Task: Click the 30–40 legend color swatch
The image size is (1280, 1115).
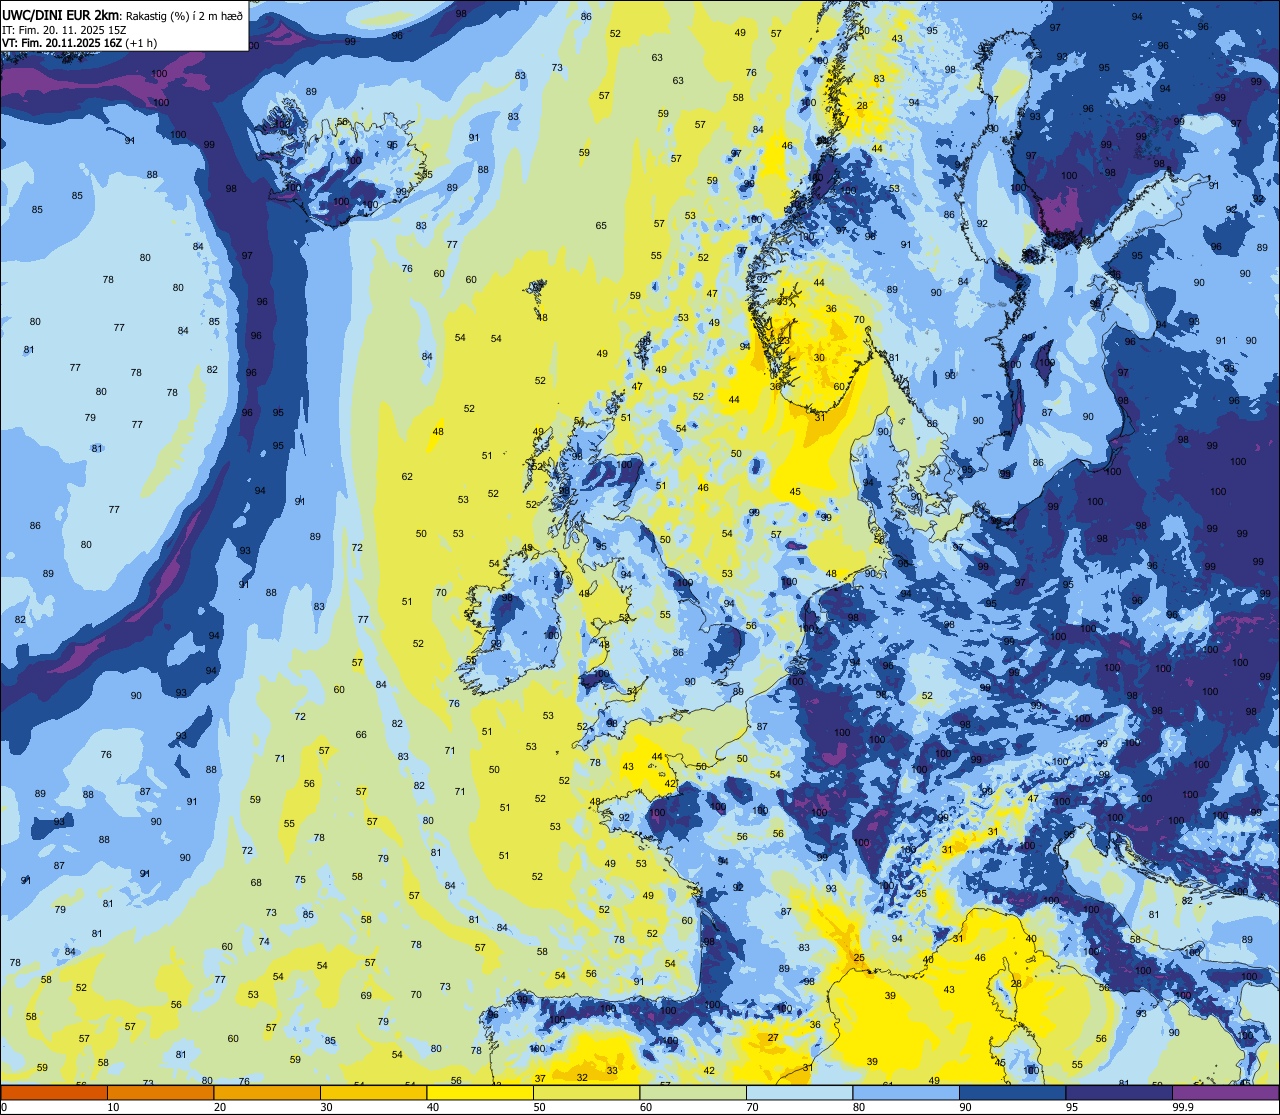Action: click(373, 1093)
